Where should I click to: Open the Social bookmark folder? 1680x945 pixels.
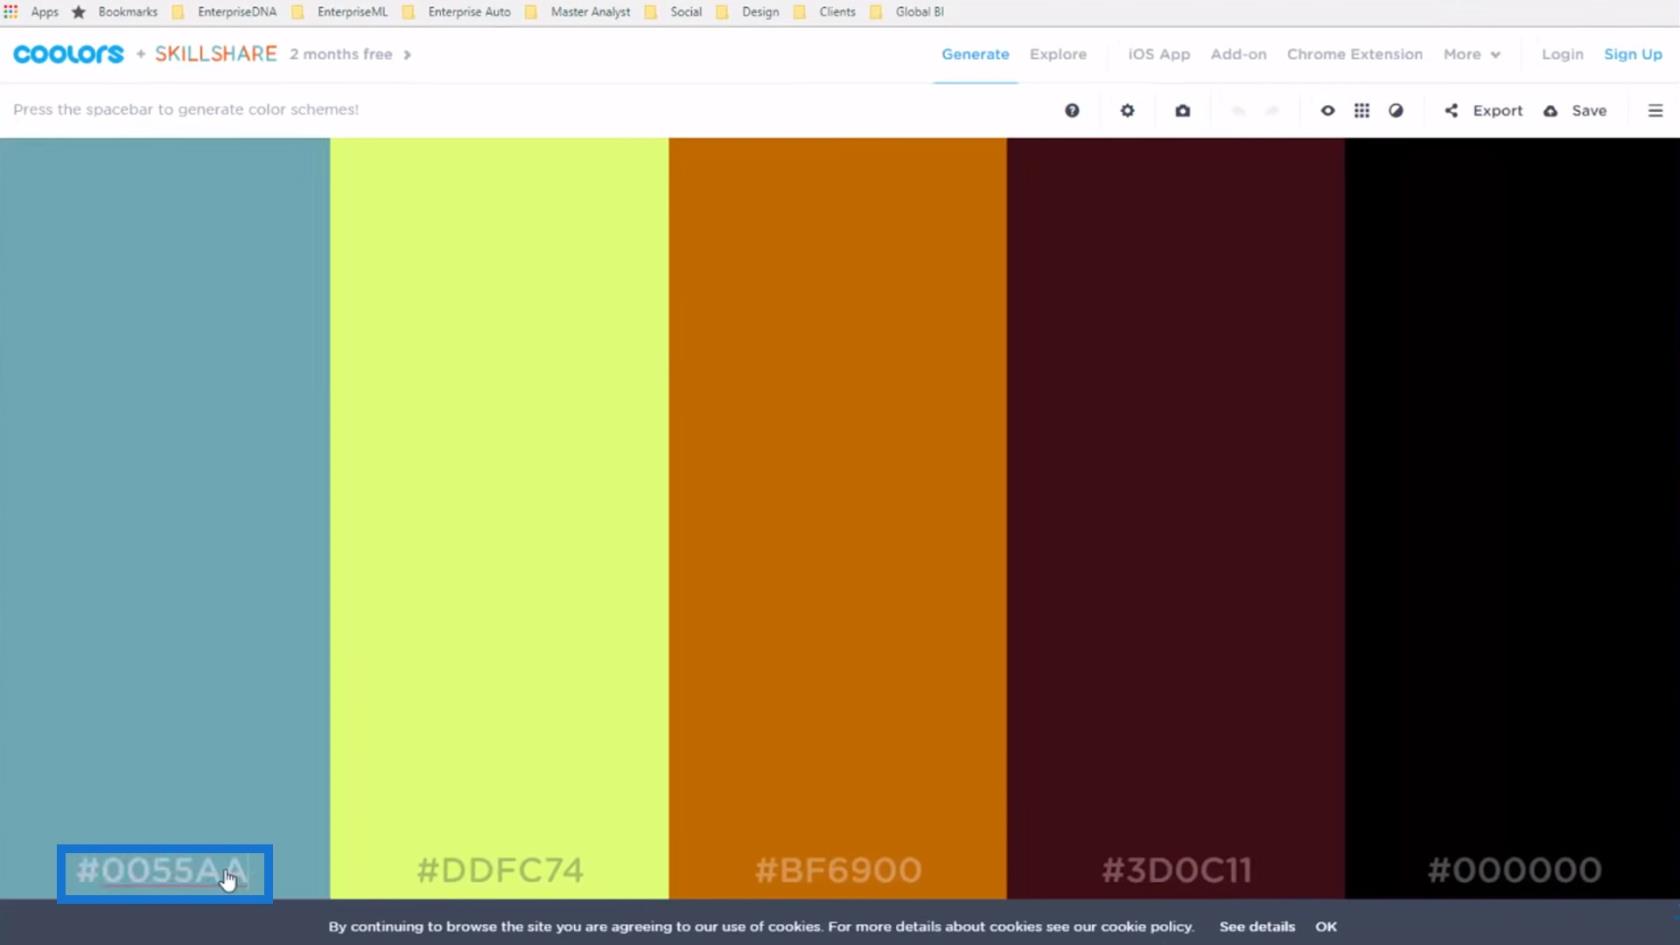click(674, 12)
